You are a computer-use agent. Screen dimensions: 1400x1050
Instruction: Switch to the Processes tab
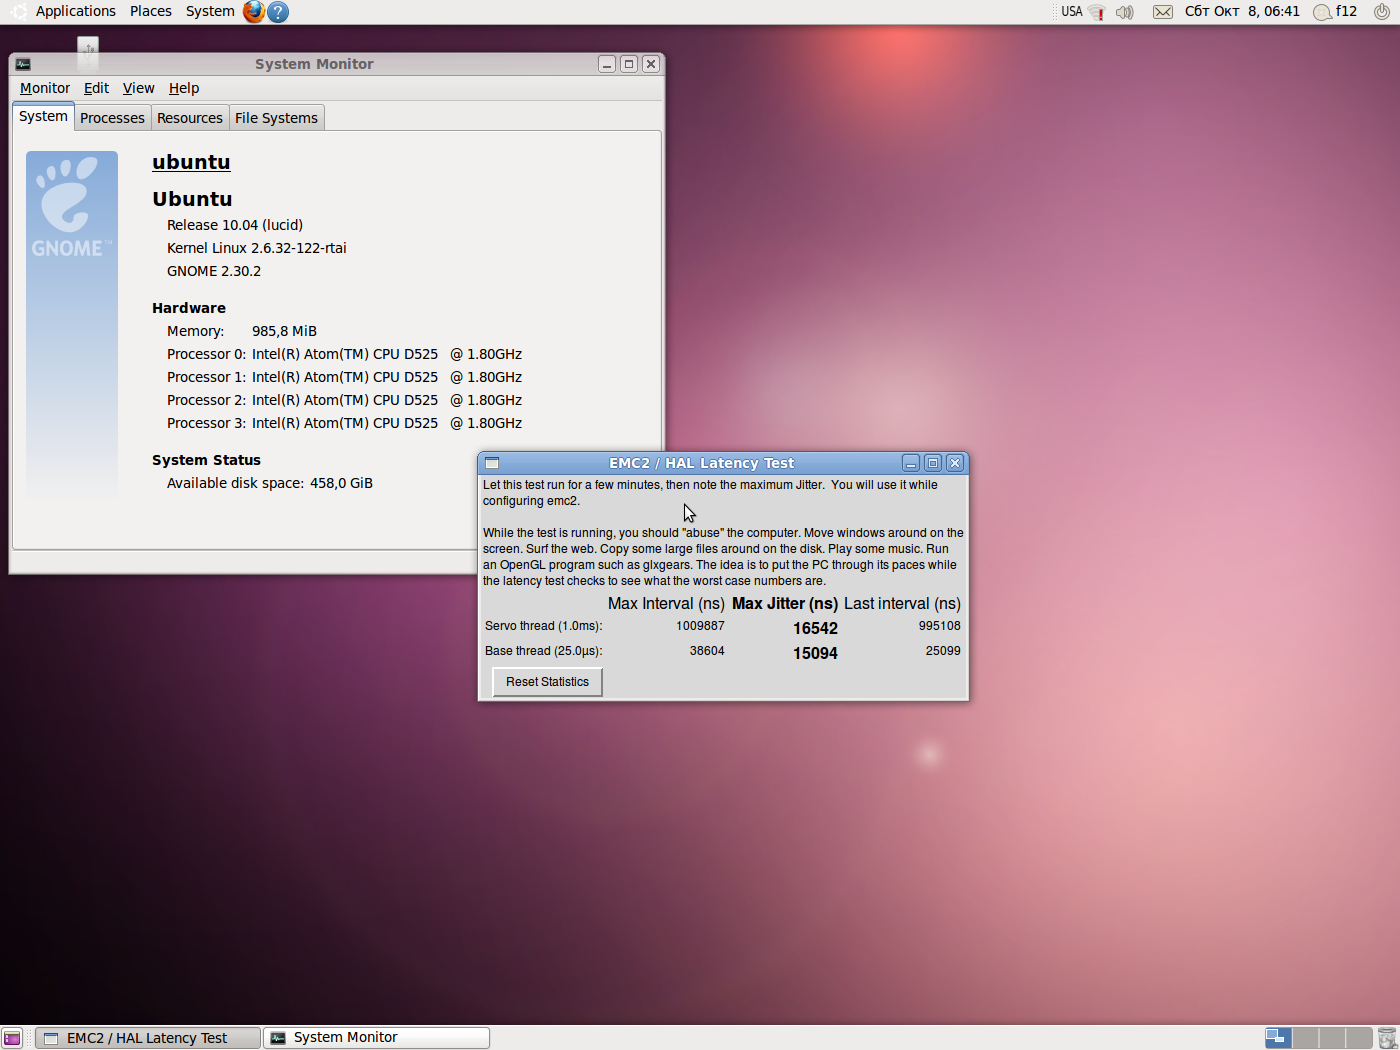pos(112,118)
